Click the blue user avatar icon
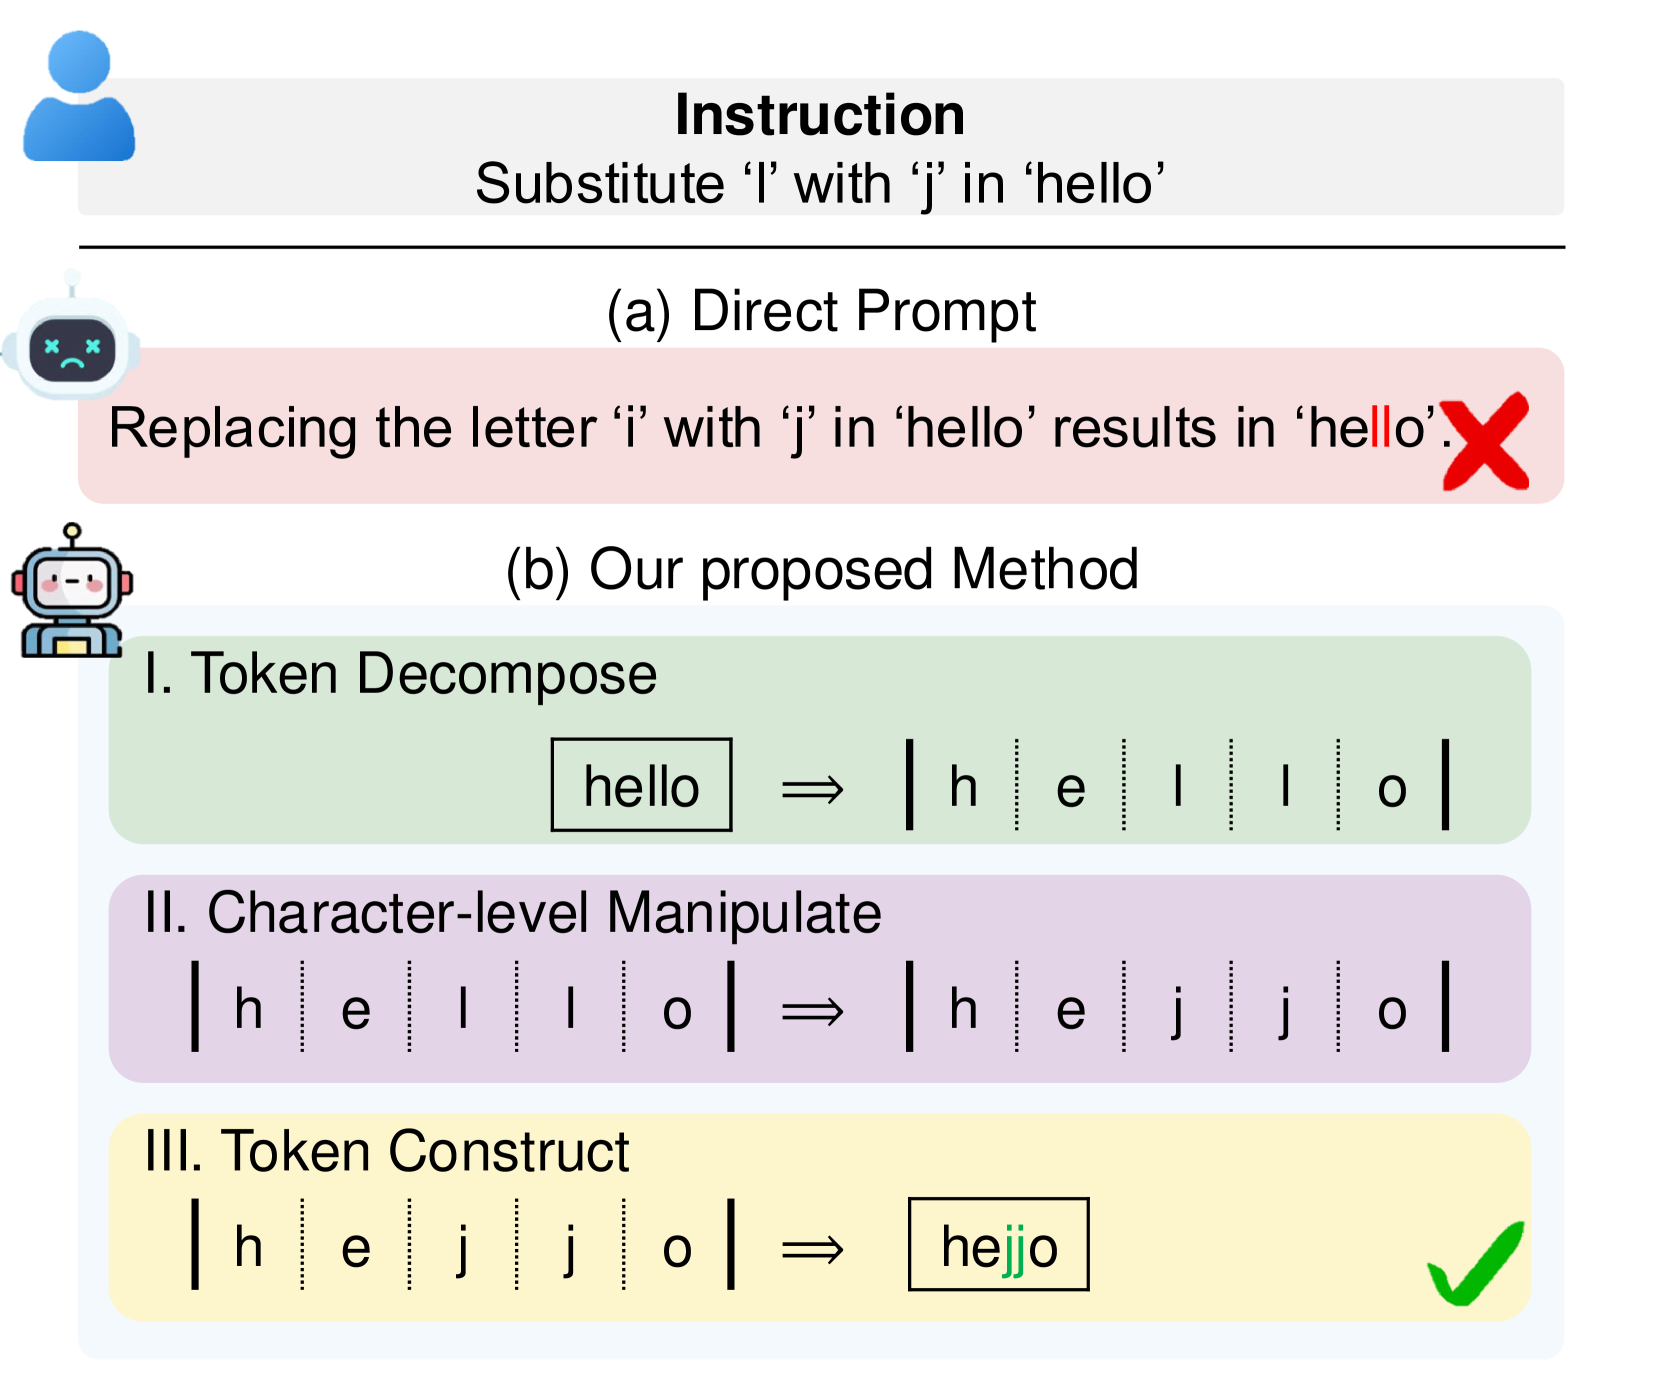Image resolution: width=1659 pixels, height=1378 pixels. tap(78, 97)
